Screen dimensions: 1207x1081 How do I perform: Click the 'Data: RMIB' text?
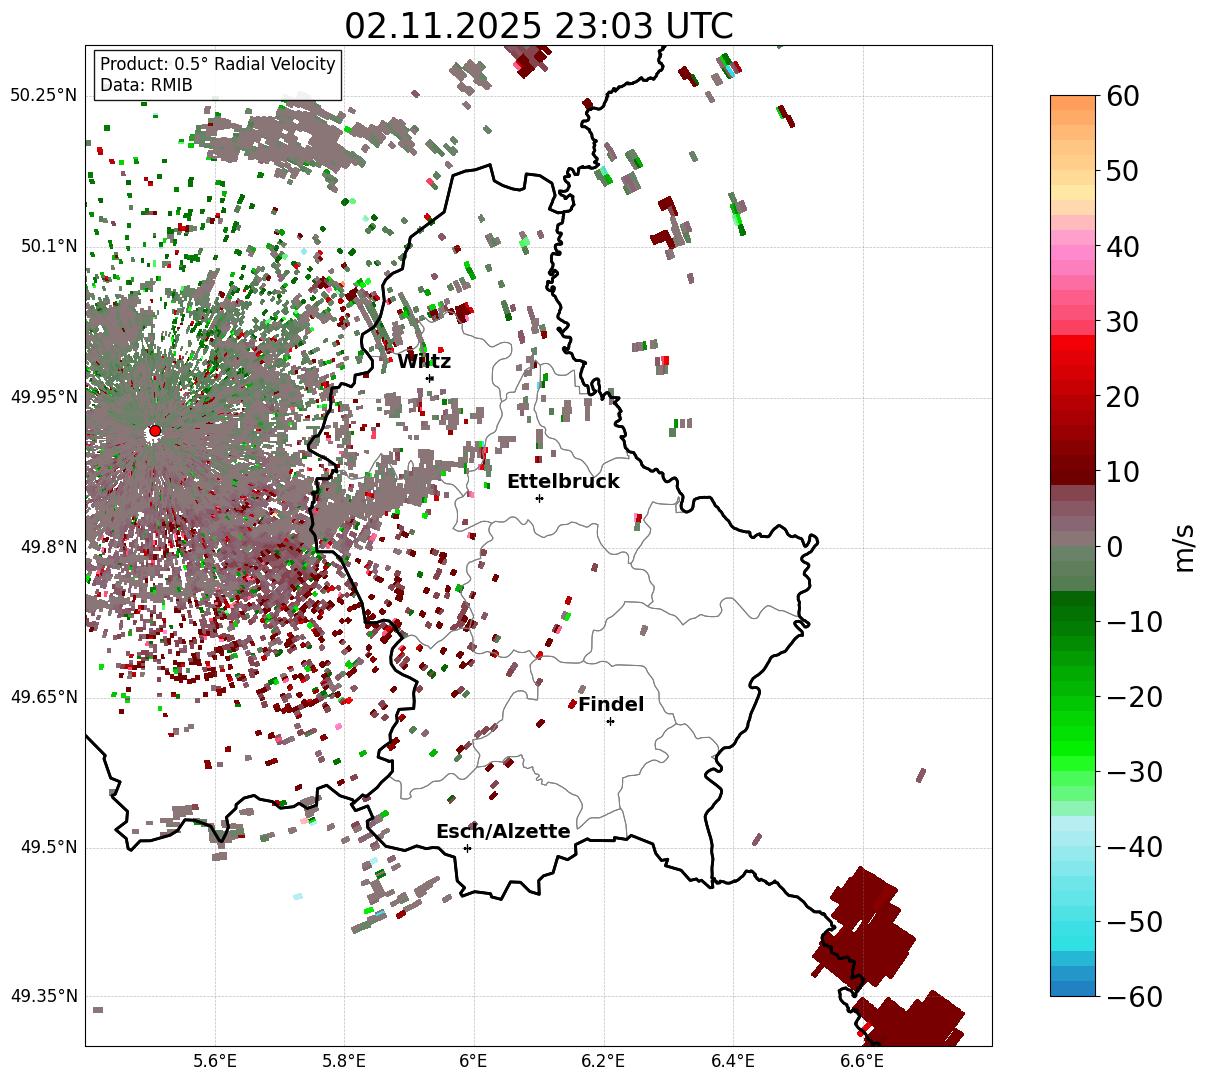pyautogui.click(x=146, y=85)
